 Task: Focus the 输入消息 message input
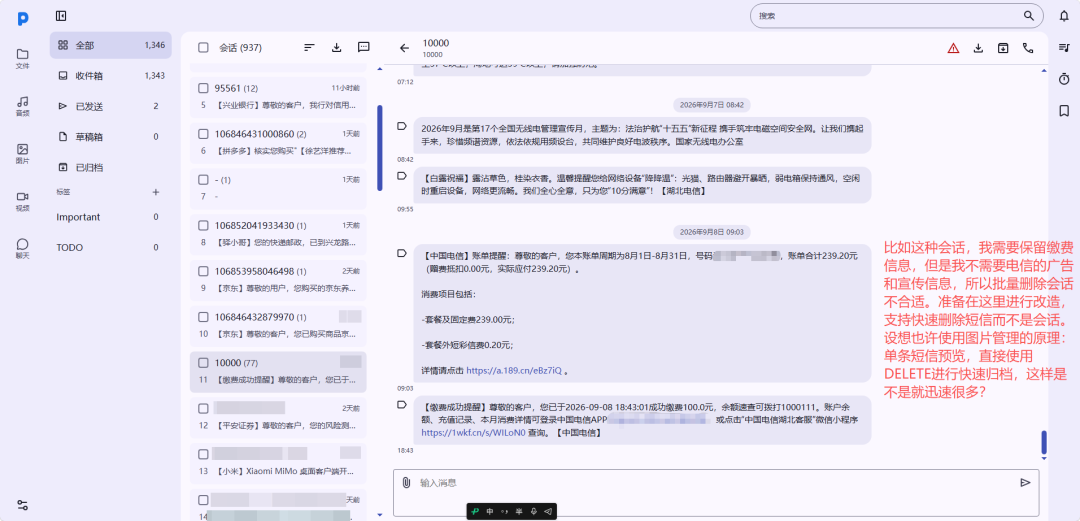pos(716,493)
